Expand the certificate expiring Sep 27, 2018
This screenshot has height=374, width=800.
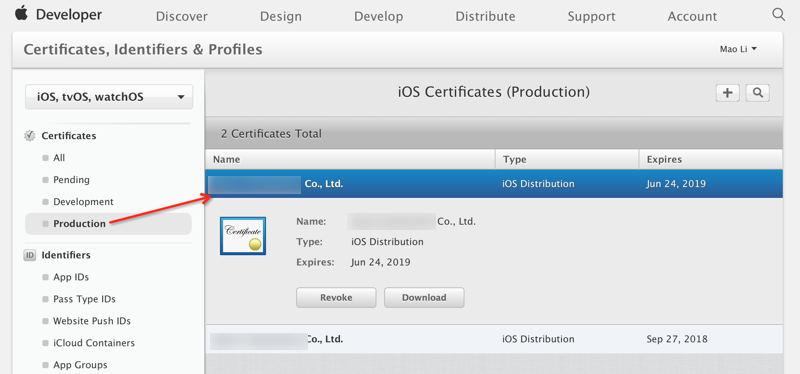494,339
